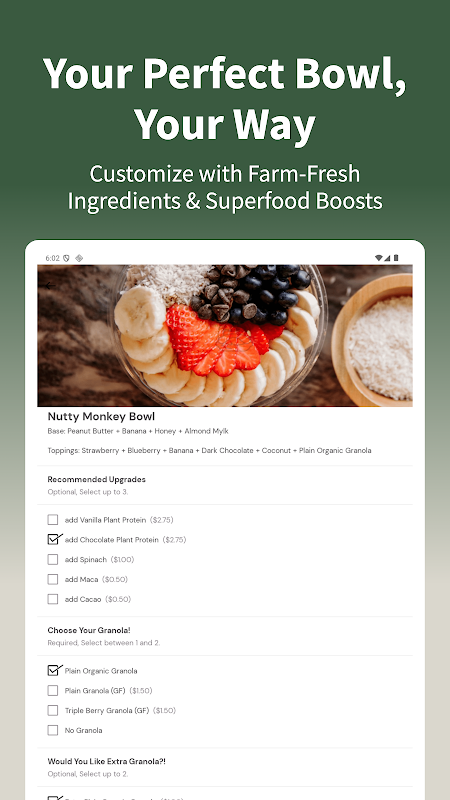Tap the Choose Your Granola! header
The height and width of the screenshot is (800, 450).
point(89,630)
